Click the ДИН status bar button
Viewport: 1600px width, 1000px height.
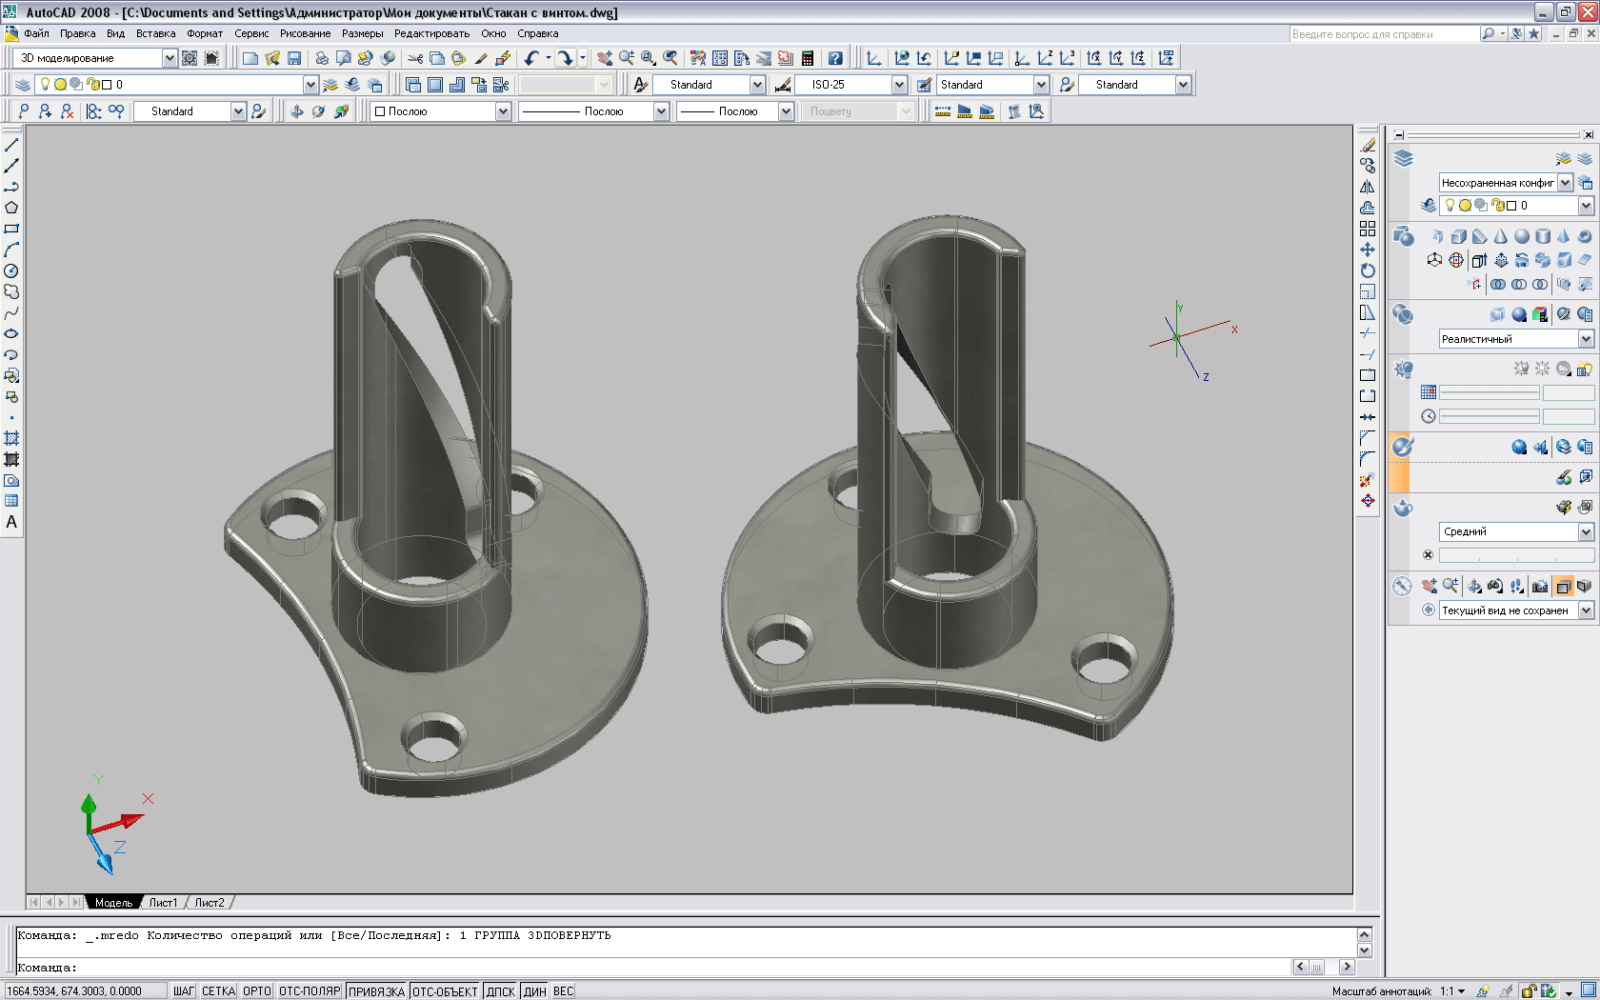tap(535, 991)
